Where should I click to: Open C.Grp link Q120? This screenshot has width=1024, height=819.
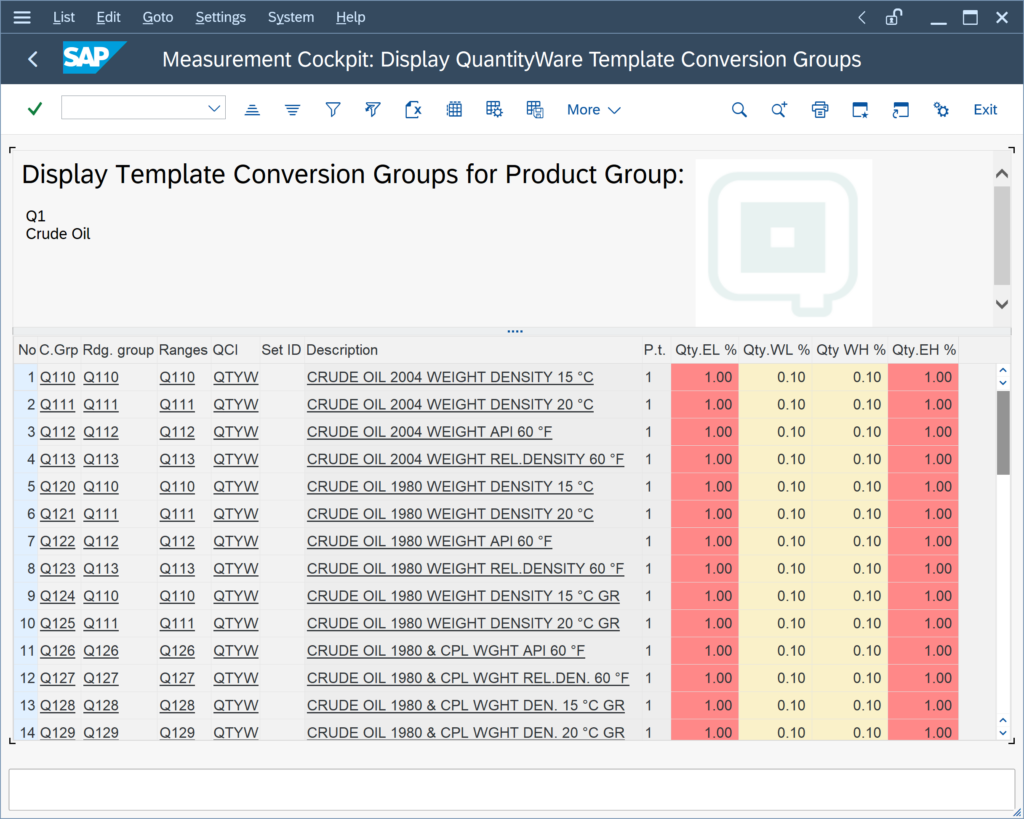click(57, 487)
